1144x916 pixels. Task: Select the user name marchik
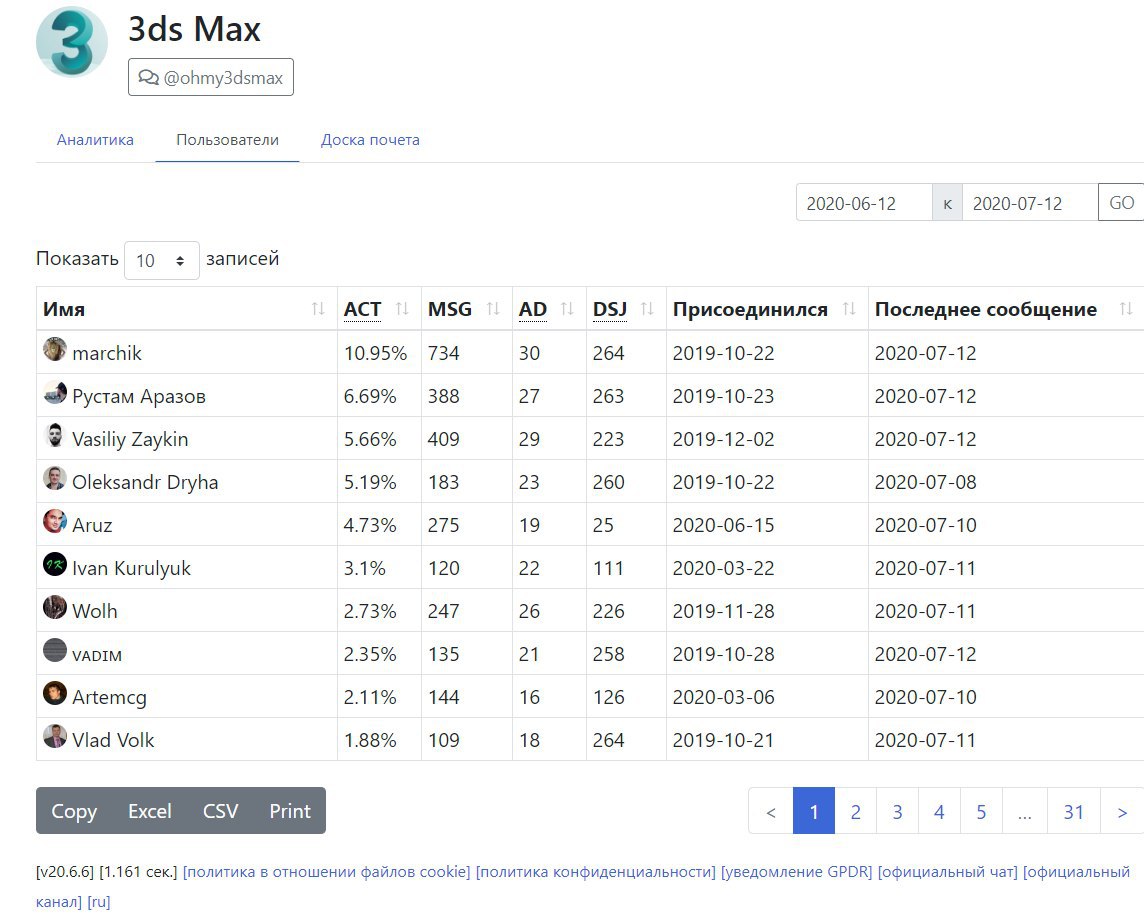pyautogui.click(x=107, y=353)
